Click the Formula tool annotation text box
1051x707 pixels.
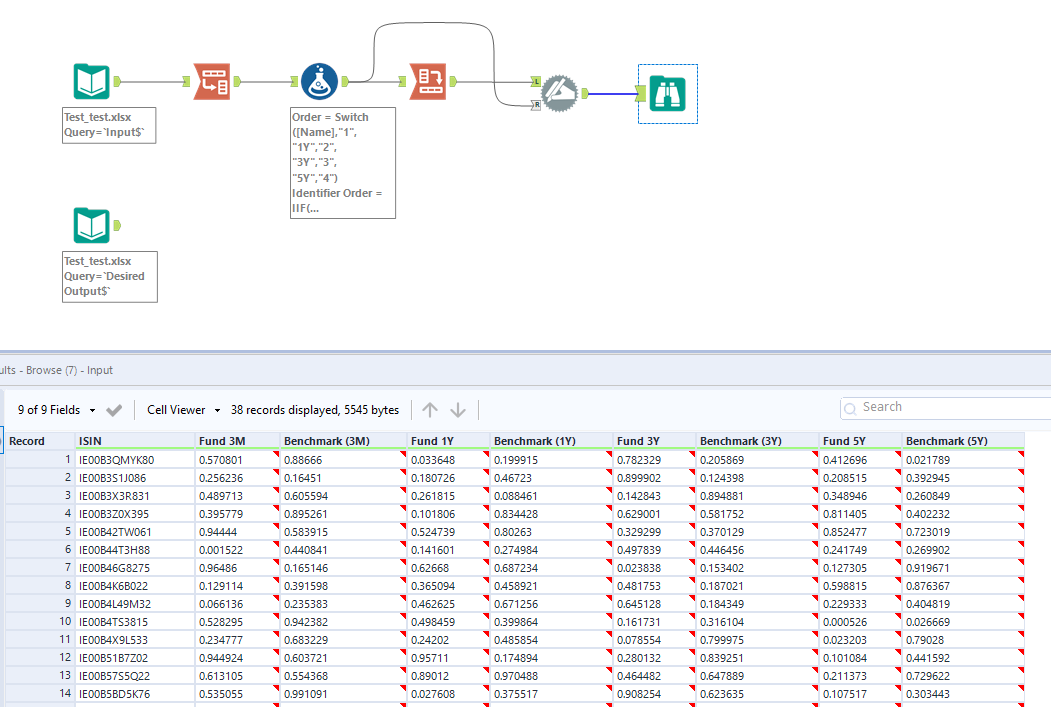coord(342,163)
